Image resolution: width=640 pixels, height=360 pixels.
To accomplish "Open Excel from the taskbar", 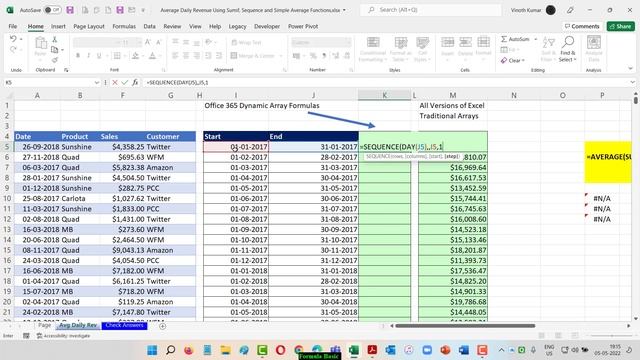I will click(354, 350).
